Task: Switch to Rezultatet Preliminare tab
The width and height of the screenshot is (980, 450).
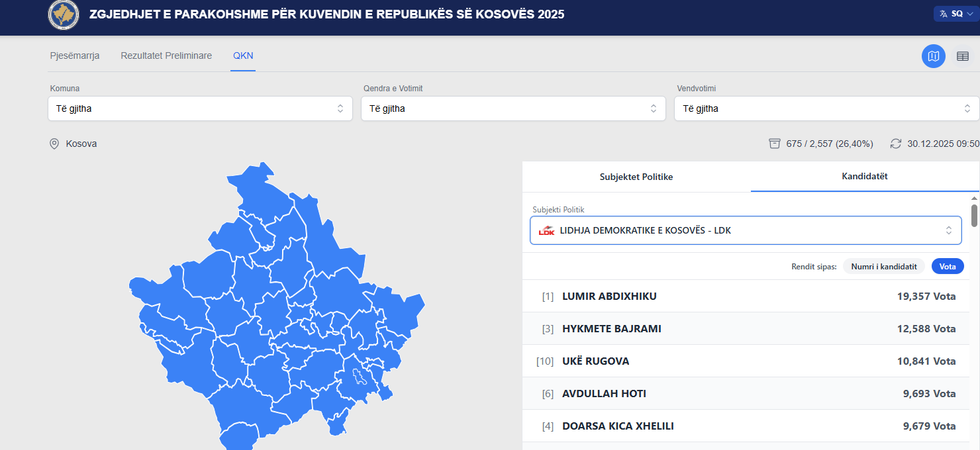Action: pos(166,56)
